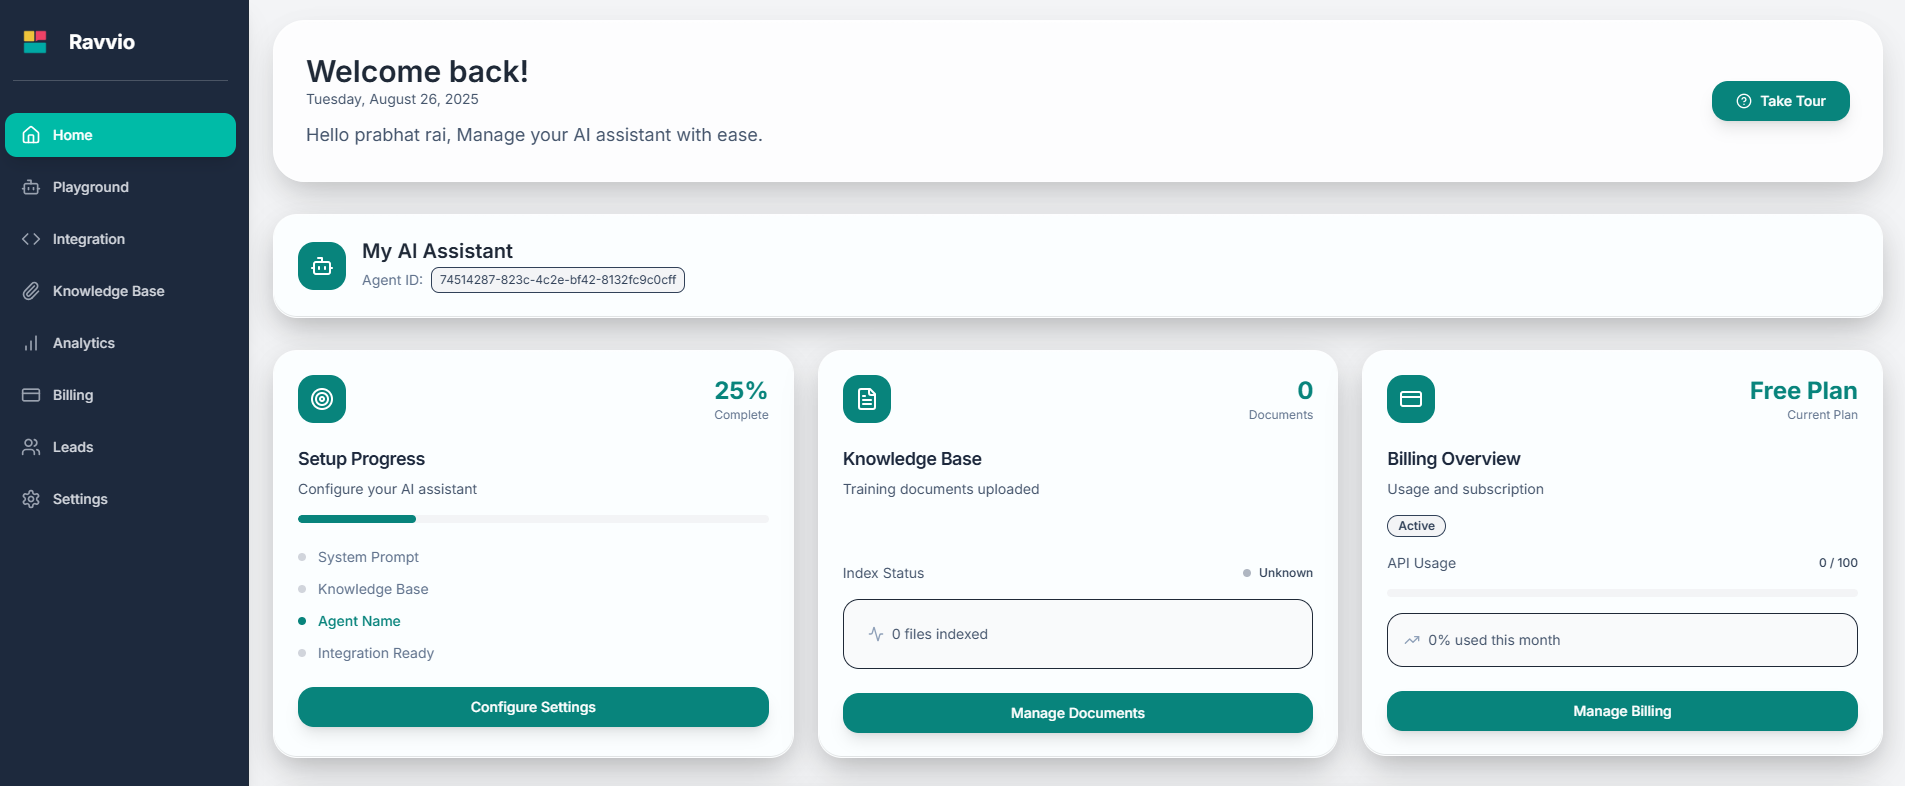Click the Ravvio logo squares
The width and height of the screenshot is (1905, 786).
(x=35, y=42)
